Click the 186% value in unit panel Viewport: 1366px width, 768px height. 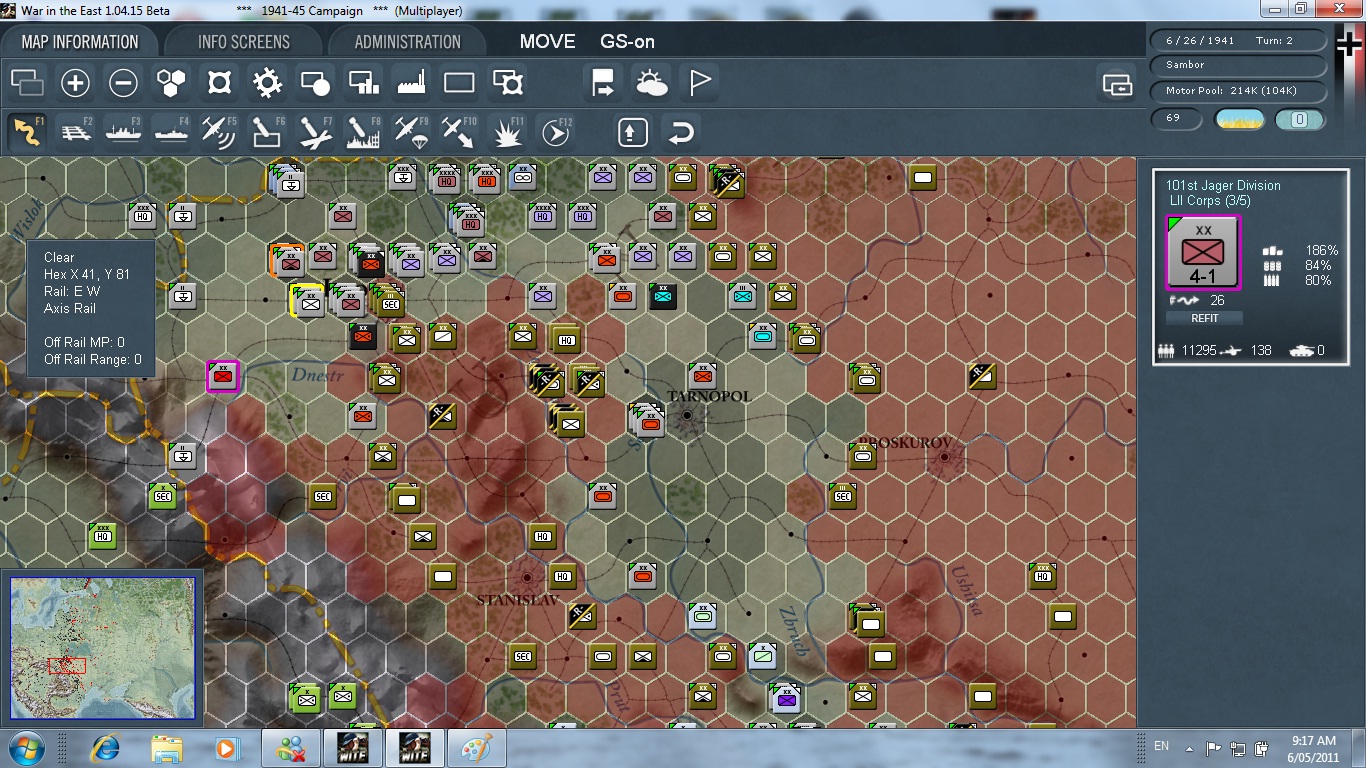(1321, 250)
